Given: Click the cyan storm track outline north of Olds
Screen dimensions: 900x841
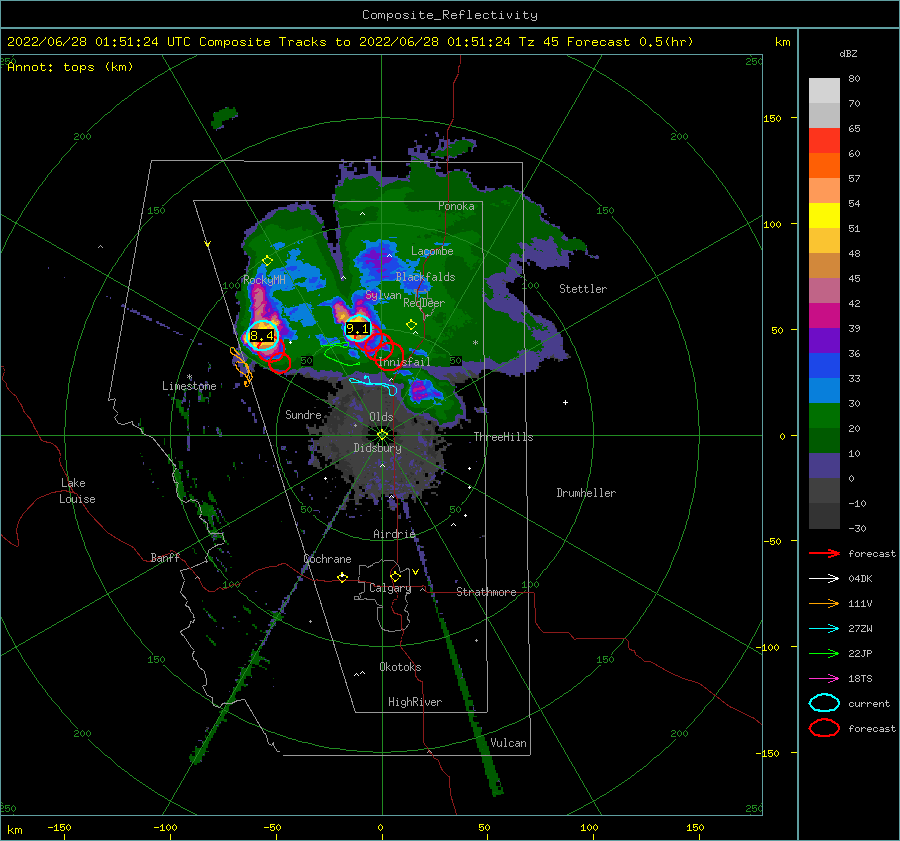Looking at the screenshot, I should [374, 385].
